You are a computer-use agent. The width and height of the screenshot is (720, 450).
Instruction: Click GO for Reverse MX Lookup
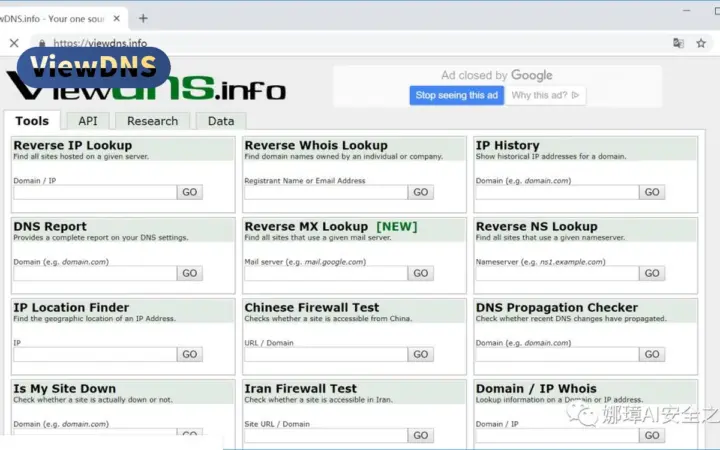click(x=421, y=273)
